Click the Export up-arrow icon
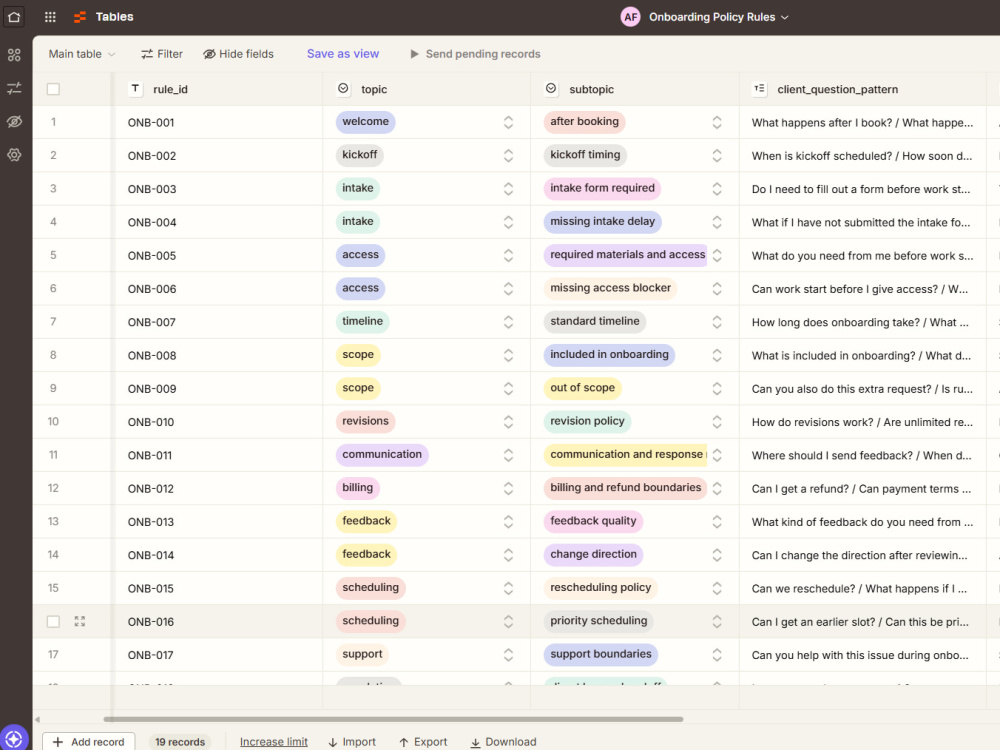Image resolution: width=1000 pixels, height=750 pixels. [404, 742]
